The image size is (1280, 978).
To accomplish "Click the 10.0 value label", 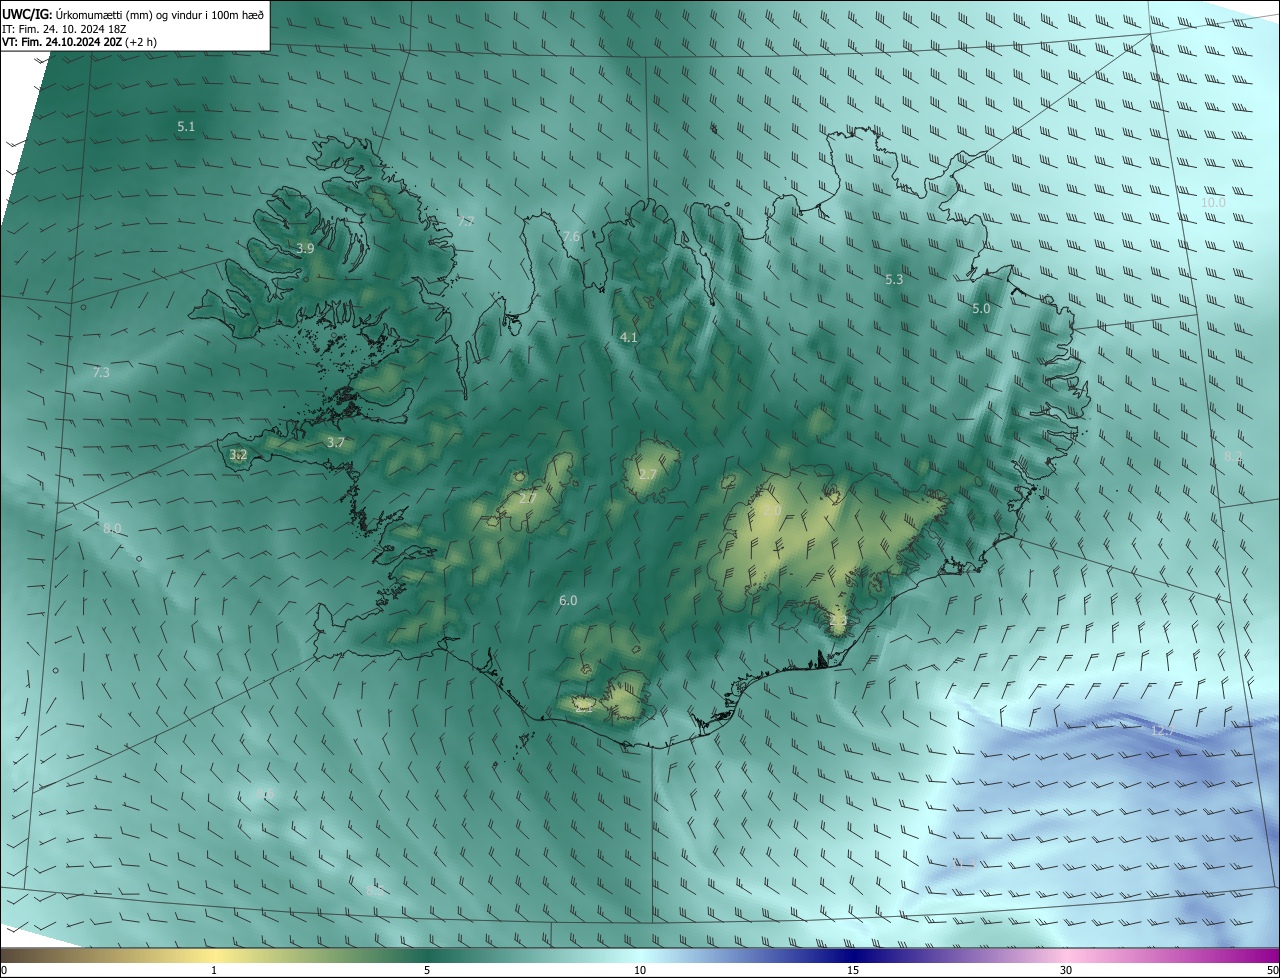I will (1213, 202).
